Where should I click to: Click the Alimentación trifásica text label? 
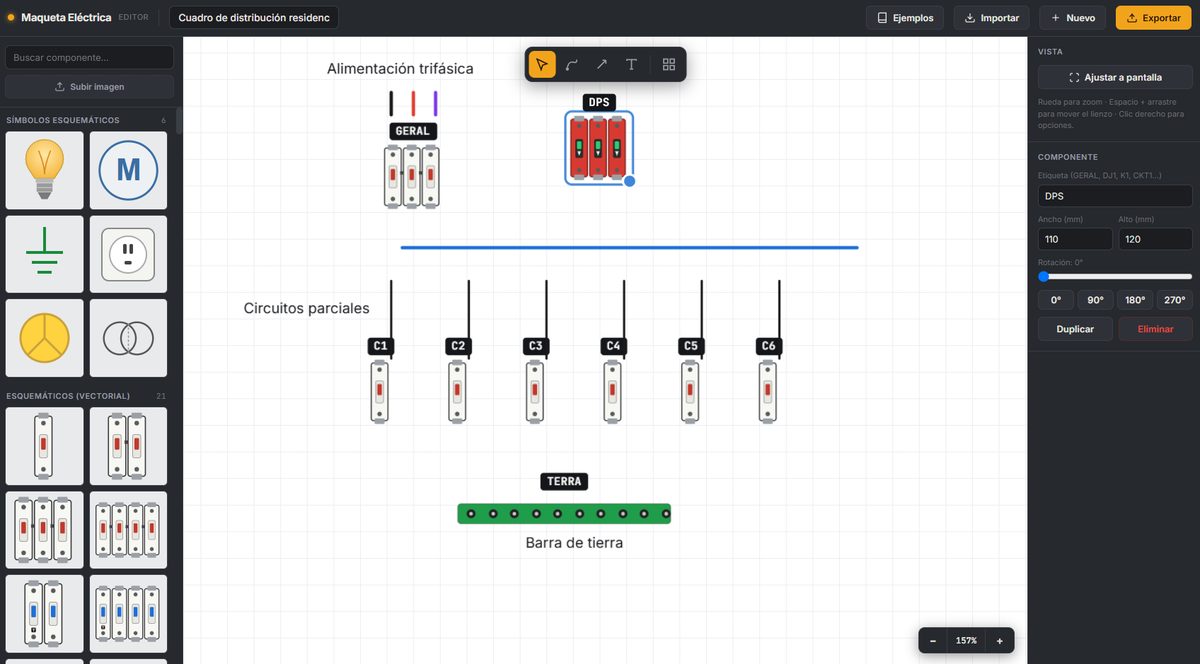pyautogui.click(x=400, y=69)
